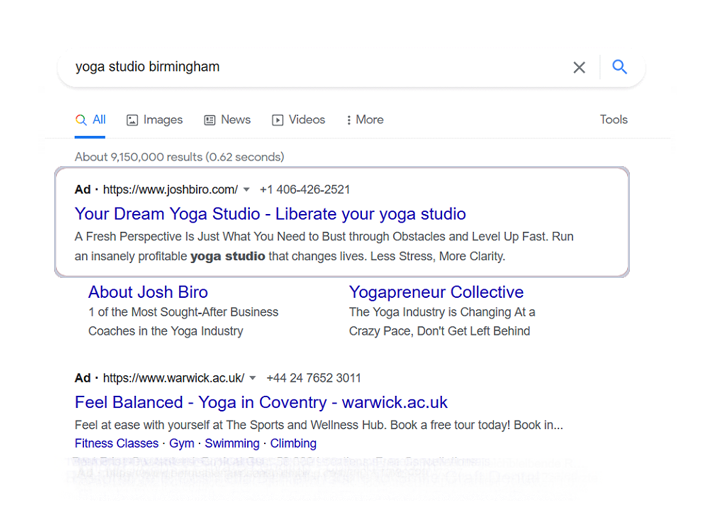The image size is (716, 512).
Task: Open the Yogapreneur Collective sitelink
Action: (436, 292)
